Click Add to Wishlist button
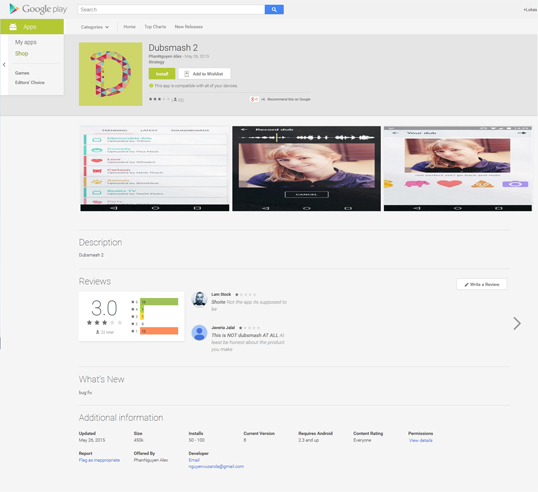 [x=204, y=74]
